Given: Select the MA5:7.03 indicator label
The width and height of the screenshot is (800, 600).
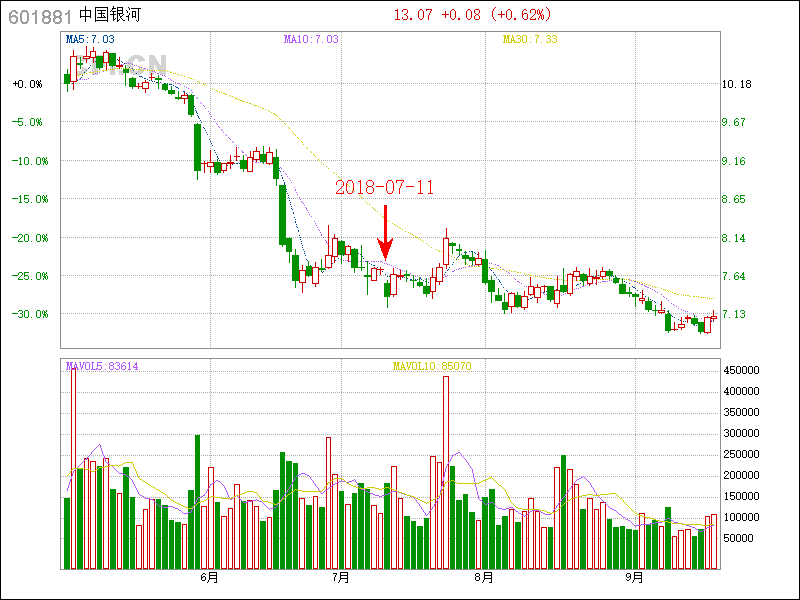Looking at the screenshot, I should pyautogui.click(x=90, y=39).
